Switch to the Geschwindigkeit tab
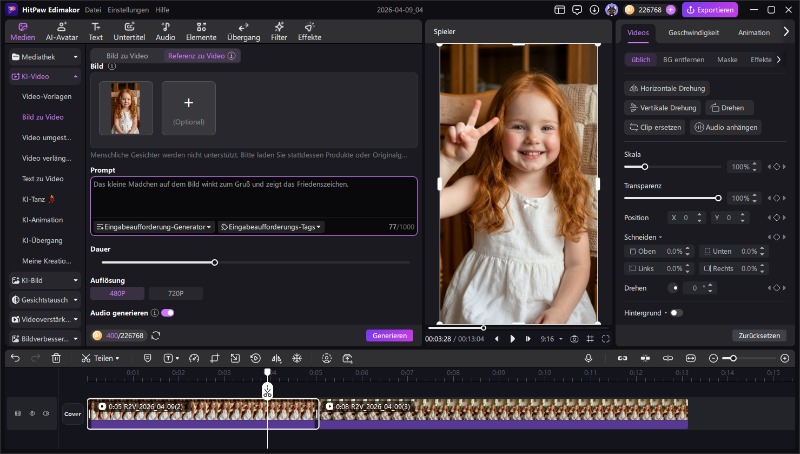 (x=693, y=33)
